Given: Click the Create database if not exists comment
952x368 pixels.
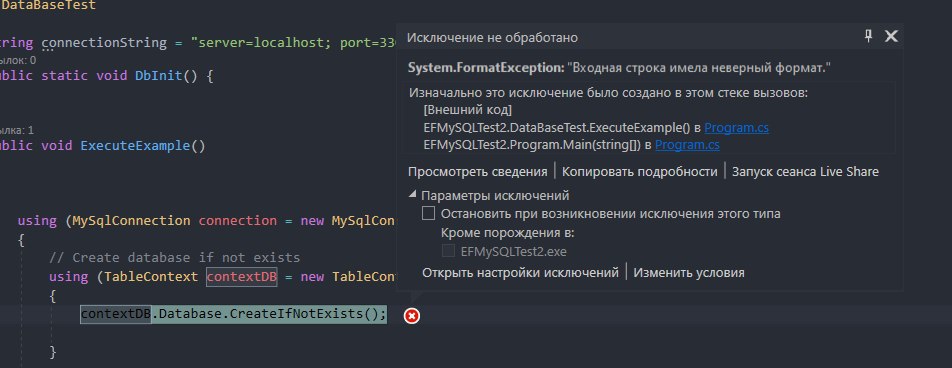Looking at the screenshot, I should click(174, 257).
